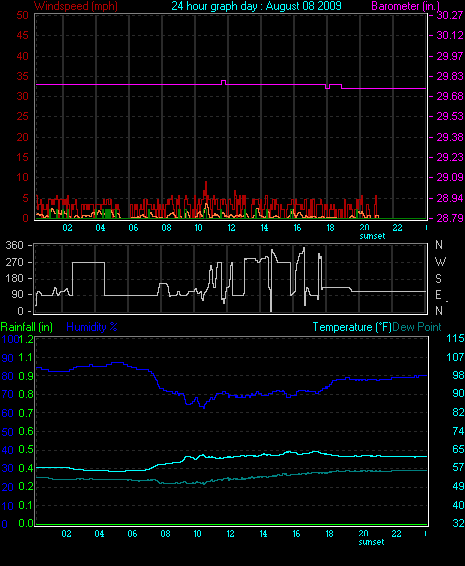Click the 30.27 barometer scale value
Image resolution: width=465 pixels, height=566 pixels.
pos(449,15)
